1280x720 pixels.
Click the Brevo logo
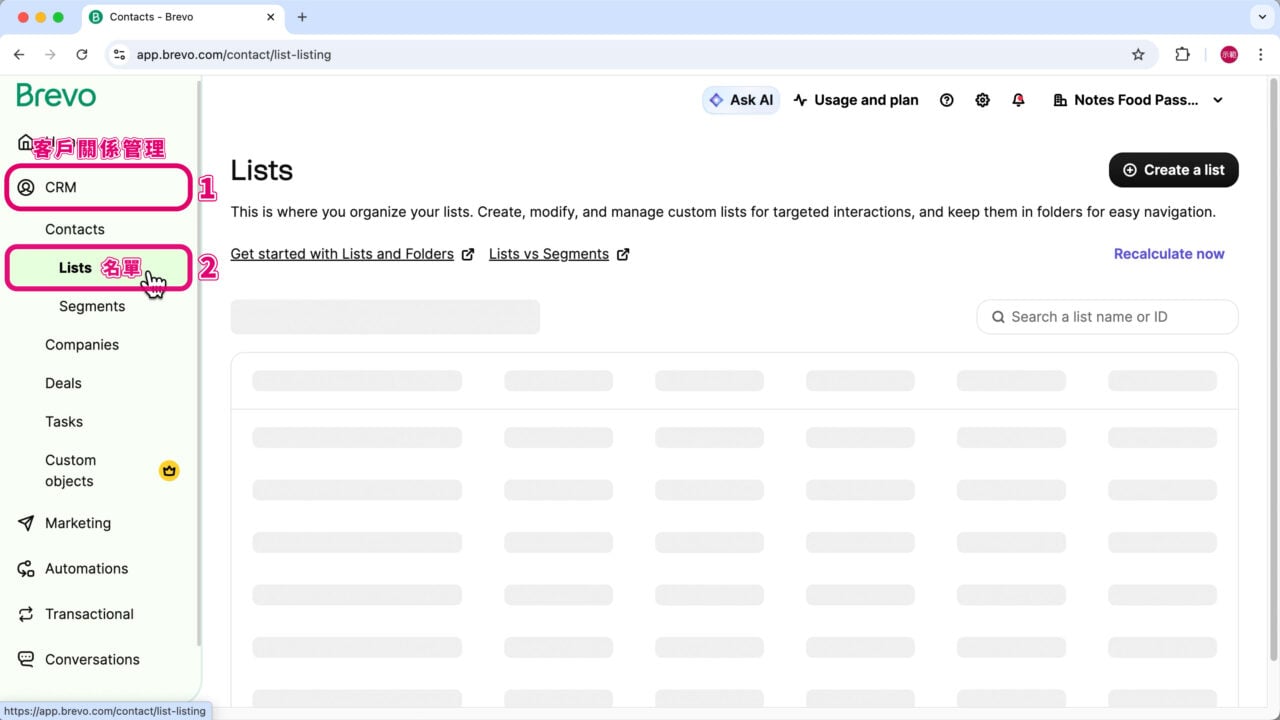click(x=55, y=95)
